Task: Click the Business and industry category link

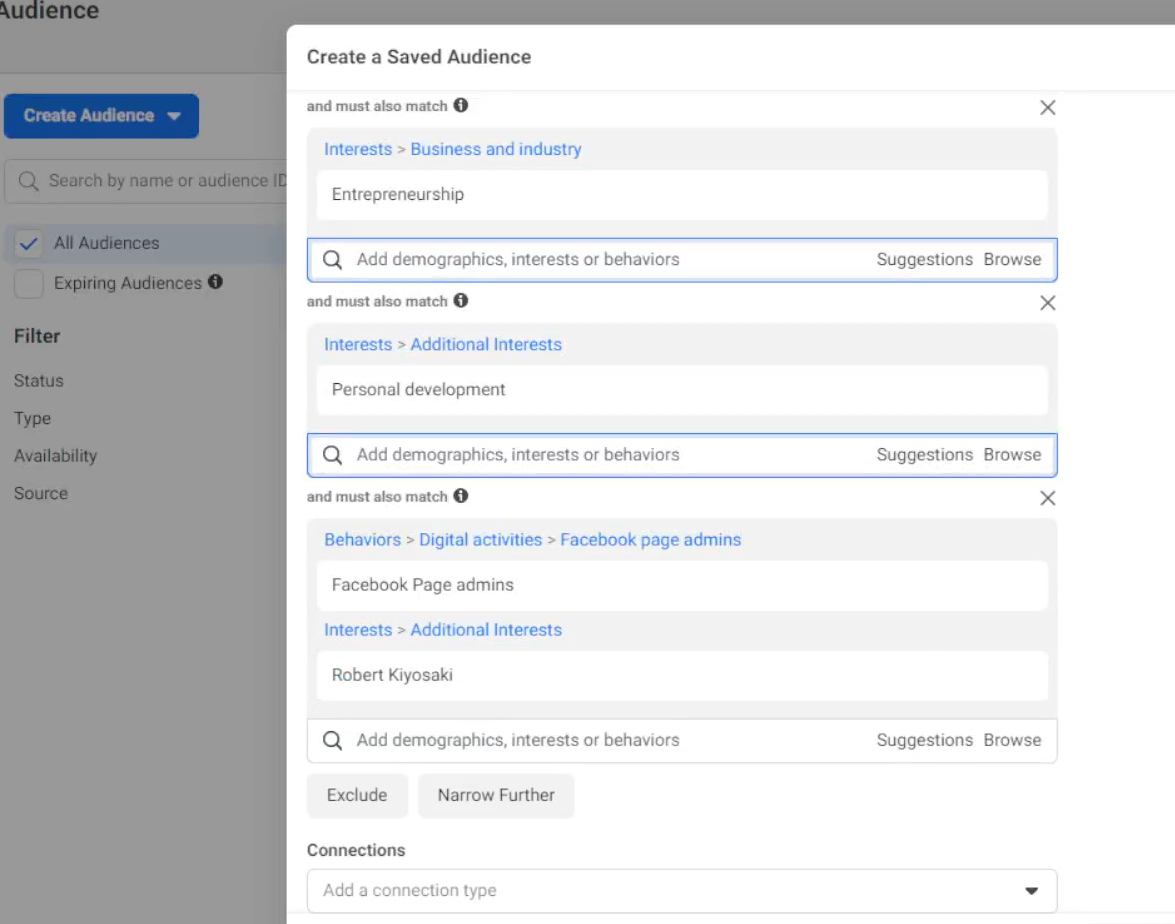Action: 496,149
